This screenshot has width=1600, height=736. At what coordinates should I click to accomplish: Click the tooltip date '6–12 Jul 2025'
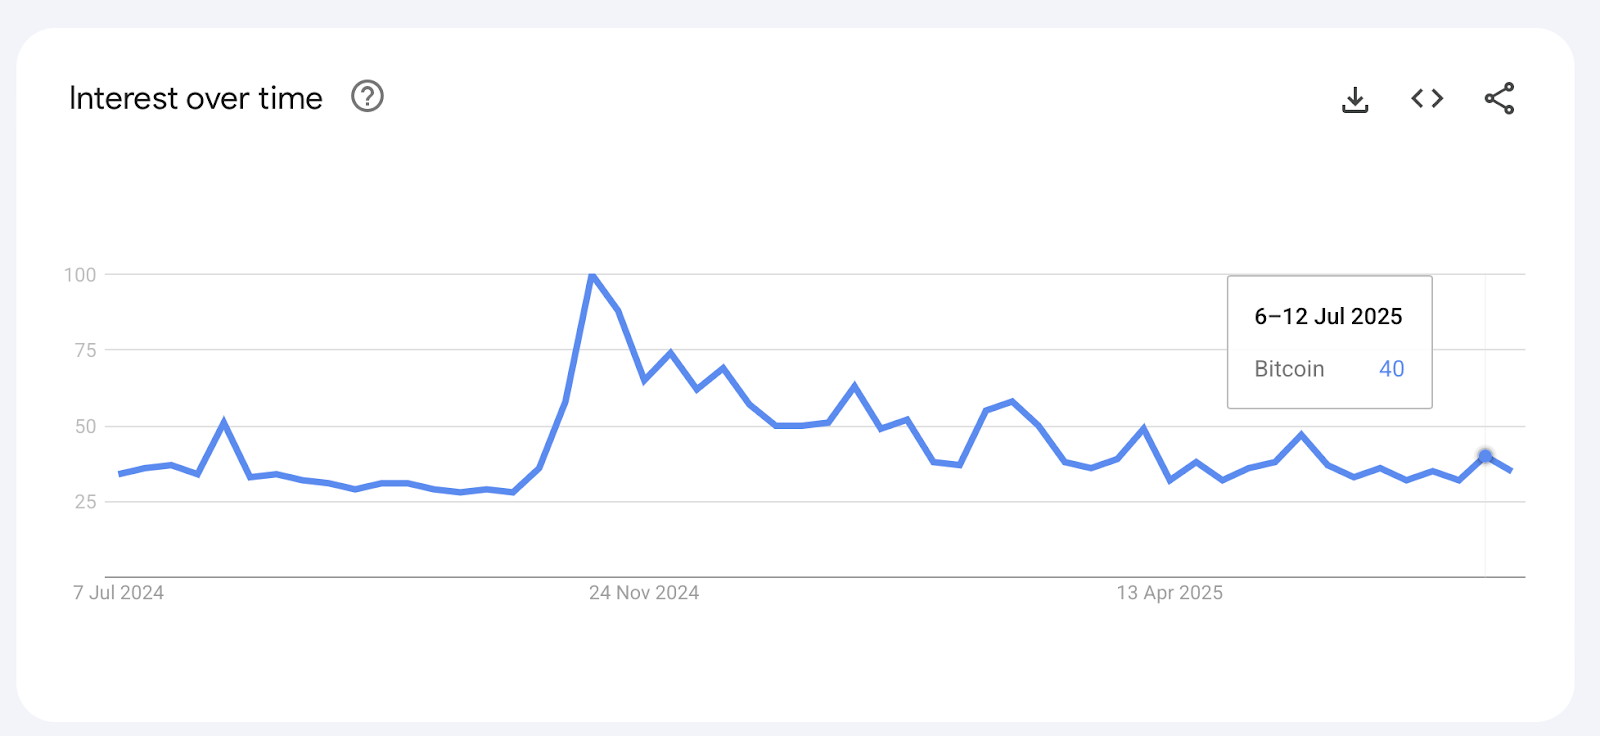click(x=1328, y=316)
